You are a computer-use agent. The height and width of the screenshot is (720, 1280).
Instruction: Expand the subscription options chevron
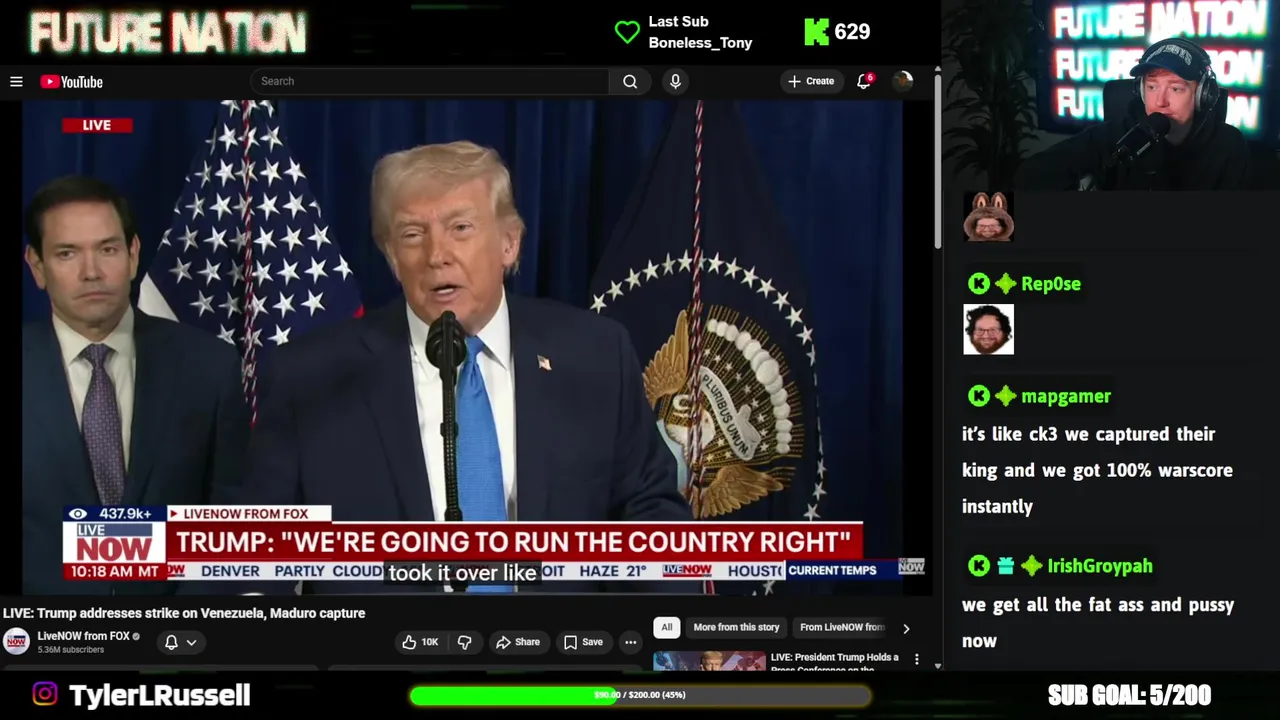[191, 642]
